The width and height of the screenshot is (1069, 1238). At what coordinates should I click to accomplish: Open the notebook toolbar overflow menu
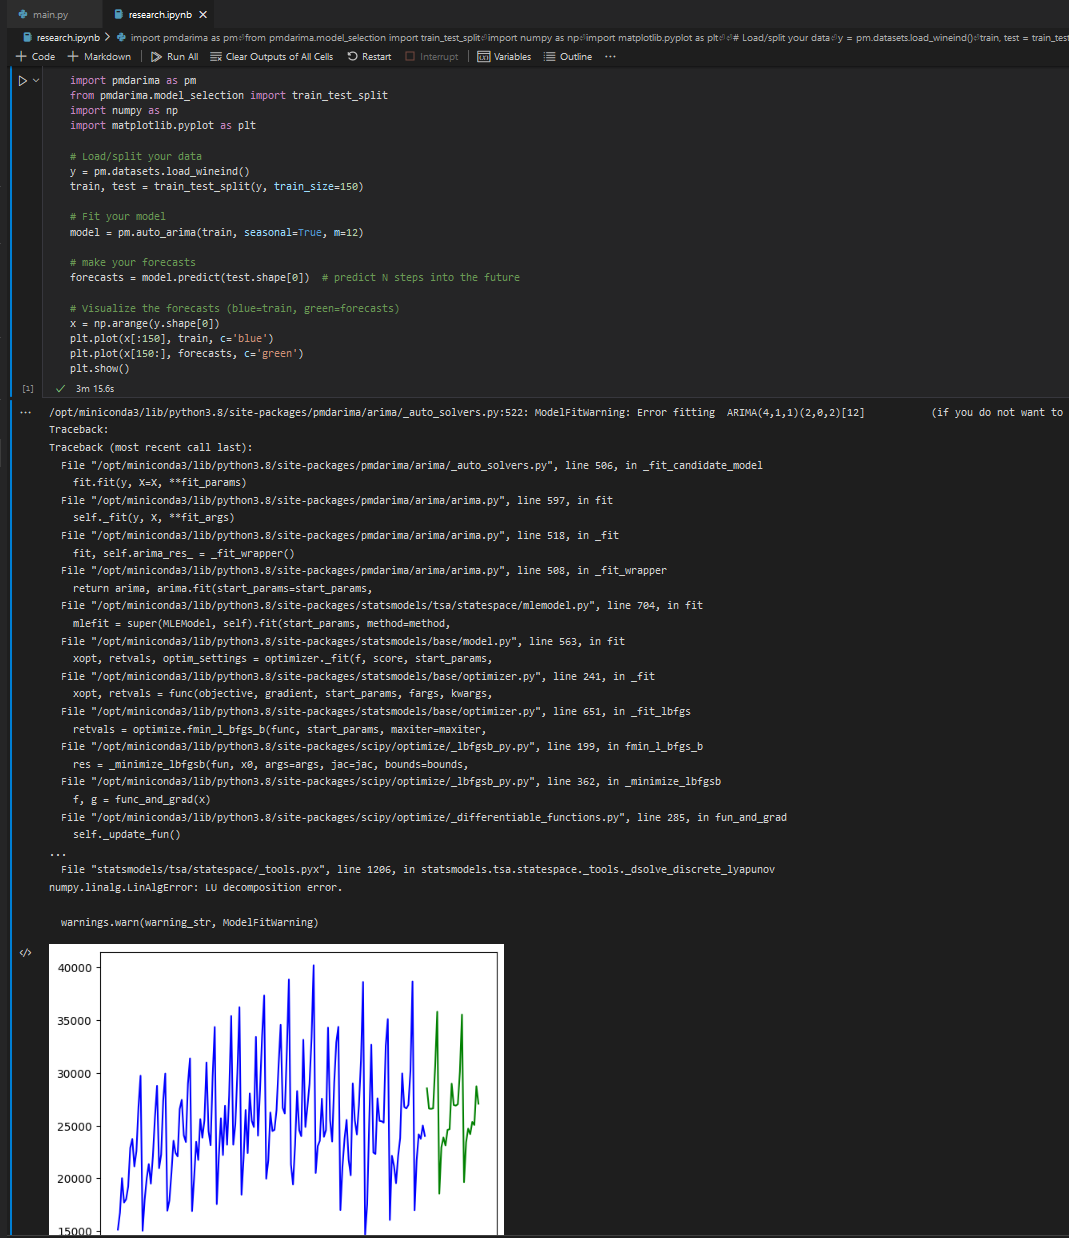610,57
